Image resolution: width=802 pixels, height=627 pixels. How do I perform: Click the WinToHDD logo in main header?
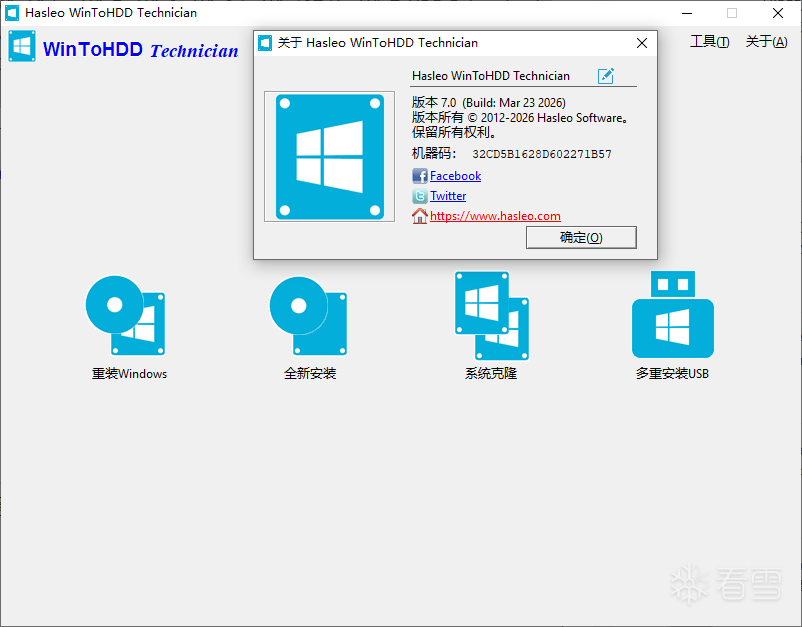[22, 48]
